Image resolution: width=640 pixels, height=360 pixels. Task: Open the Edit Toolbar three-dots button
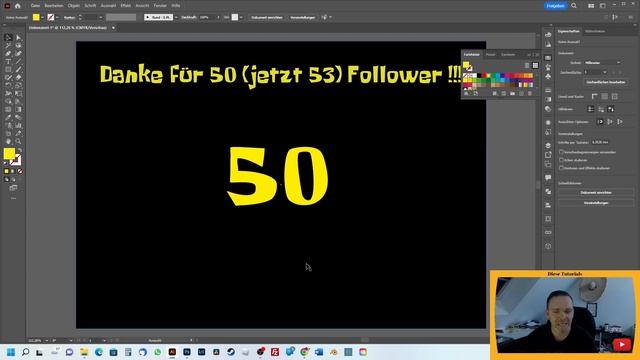pos(13,198)
